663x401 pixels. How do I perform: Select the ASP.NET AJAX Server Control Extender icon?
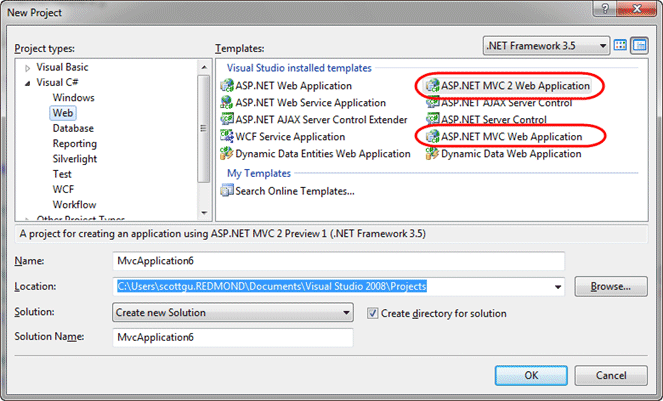click(227, 119)
